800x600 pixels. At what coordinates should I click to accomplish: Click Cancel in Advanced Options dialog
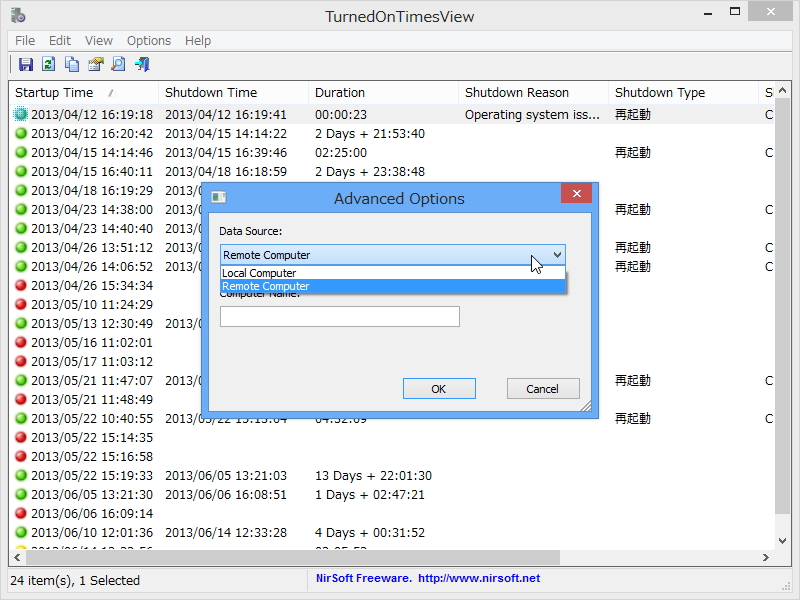543,389
